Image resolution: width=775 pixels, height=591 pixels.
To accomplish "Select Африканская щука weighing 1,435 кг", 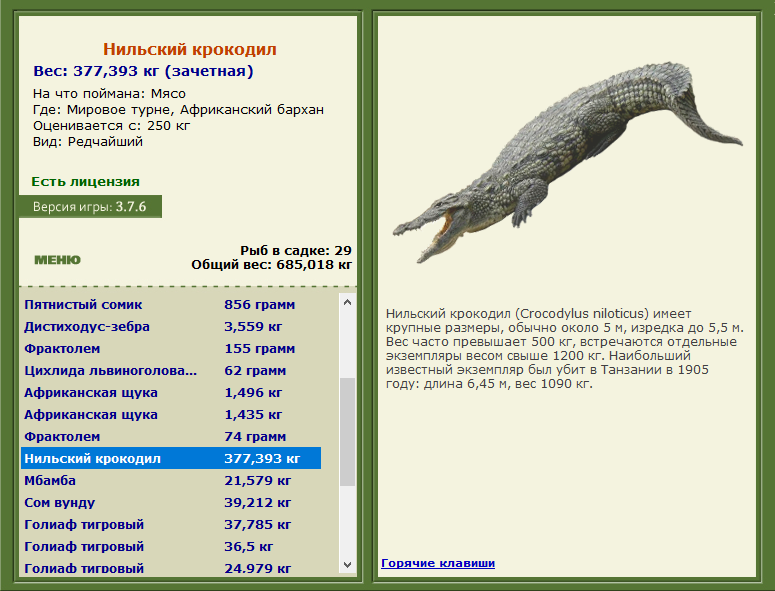I will 171,415.
